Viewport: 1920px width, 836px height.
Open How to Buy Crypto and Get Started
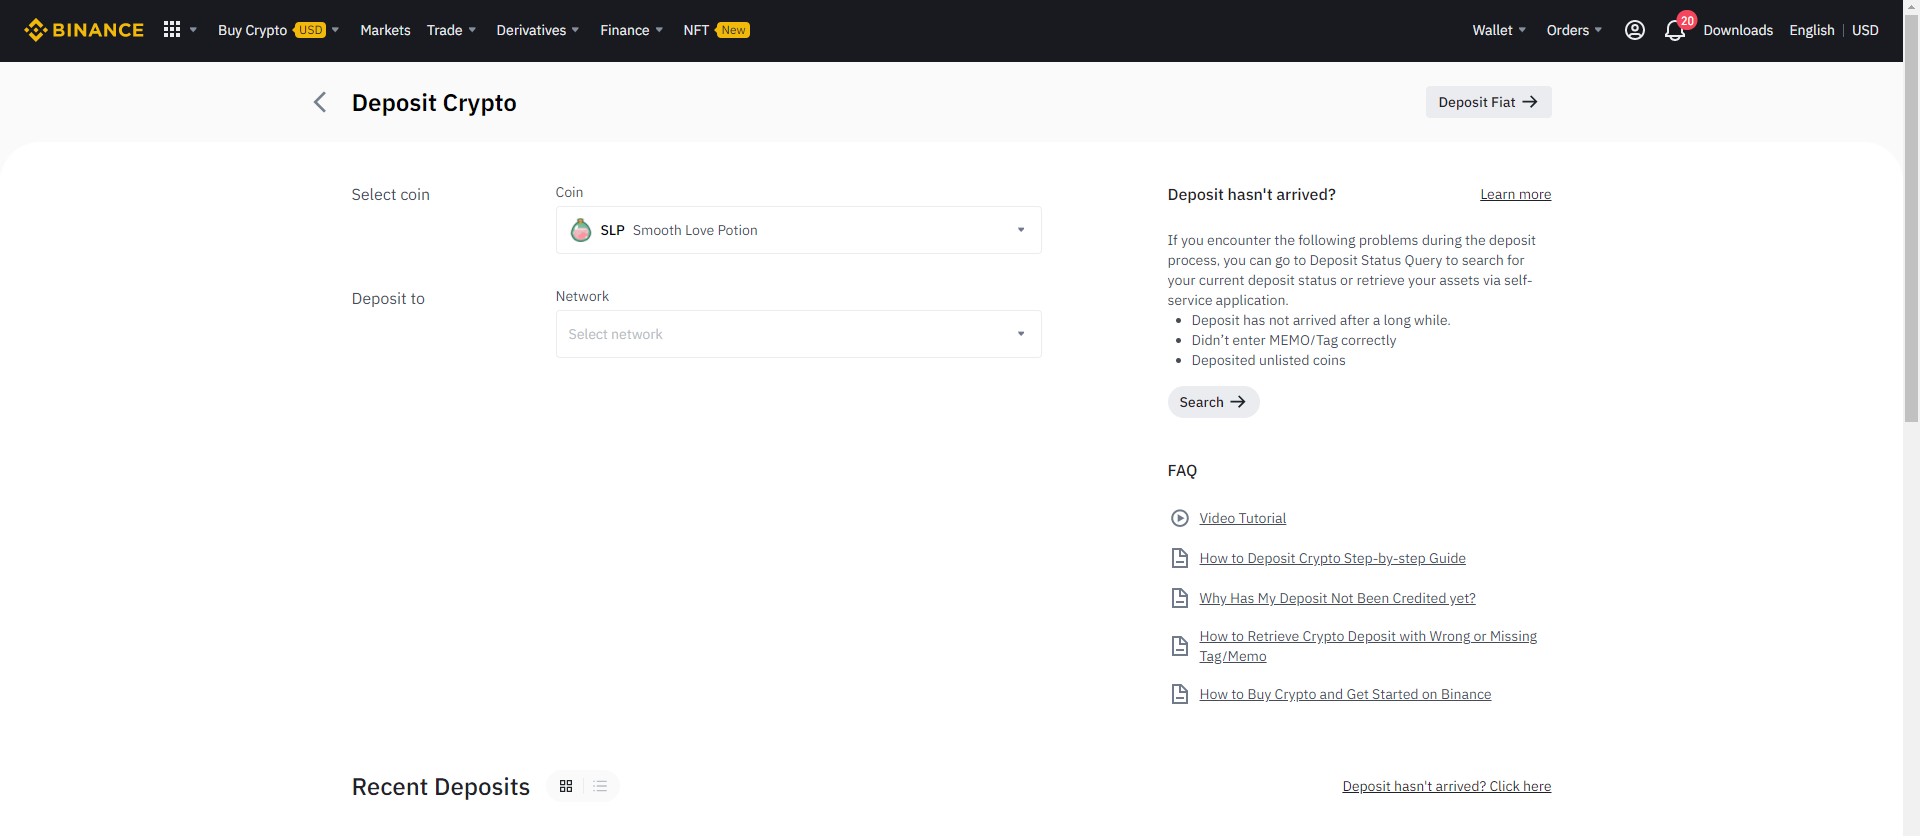tap(1345, 694)
